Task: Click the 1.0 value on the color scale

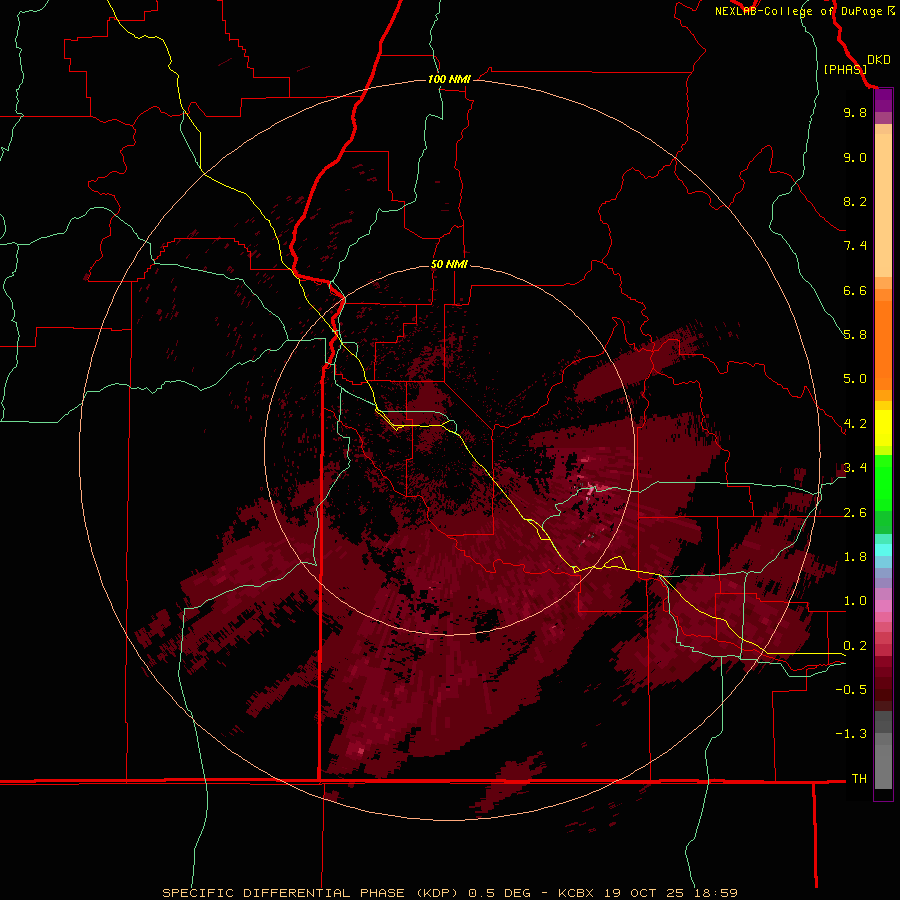Action: tap(855, 600)
